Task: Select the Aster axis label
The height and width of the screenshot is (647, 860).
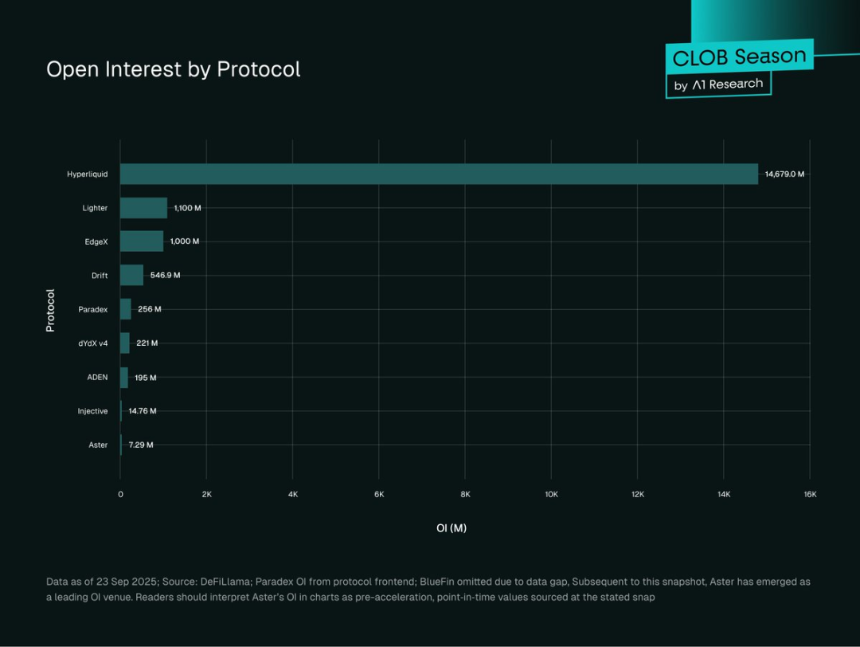Action: pos(98,445)
